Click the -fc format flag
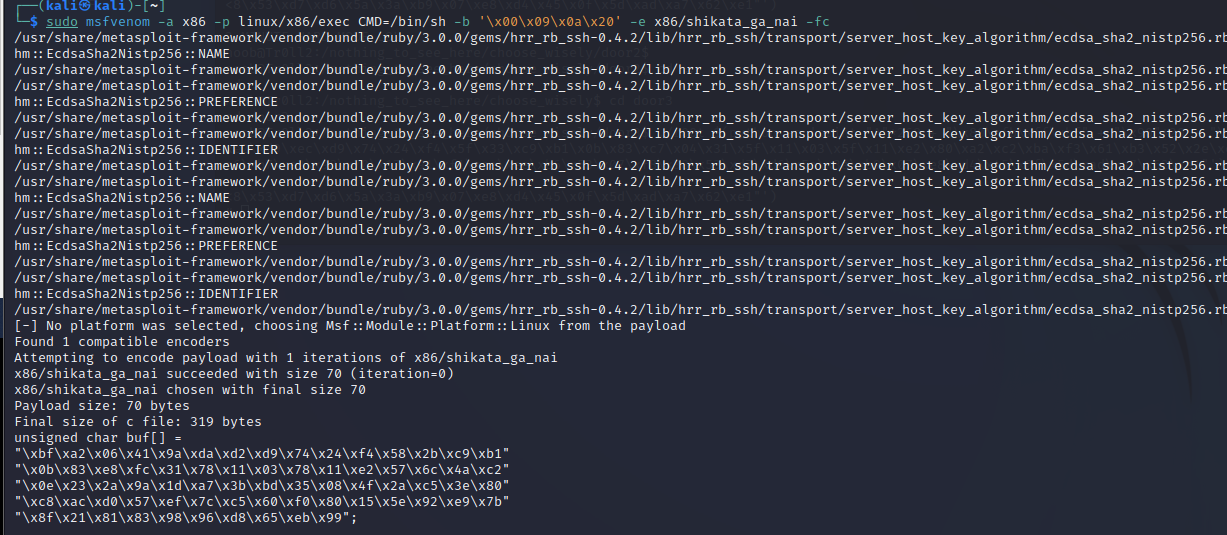This screenshot has height=535, width=1227. click(x=815, y=22)
